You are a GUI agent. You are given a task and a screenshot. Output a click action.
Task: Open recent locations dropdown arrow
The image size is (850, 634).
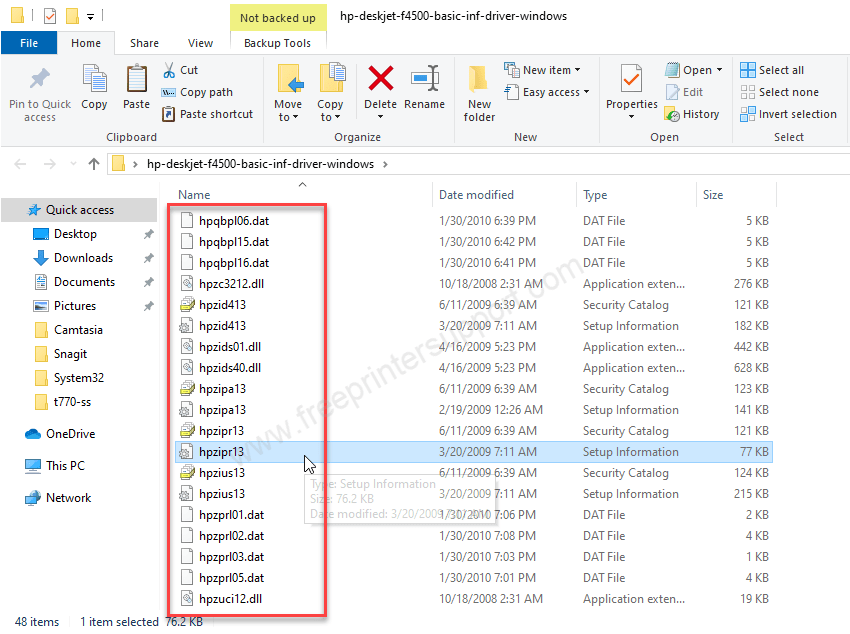coord(73,164)
